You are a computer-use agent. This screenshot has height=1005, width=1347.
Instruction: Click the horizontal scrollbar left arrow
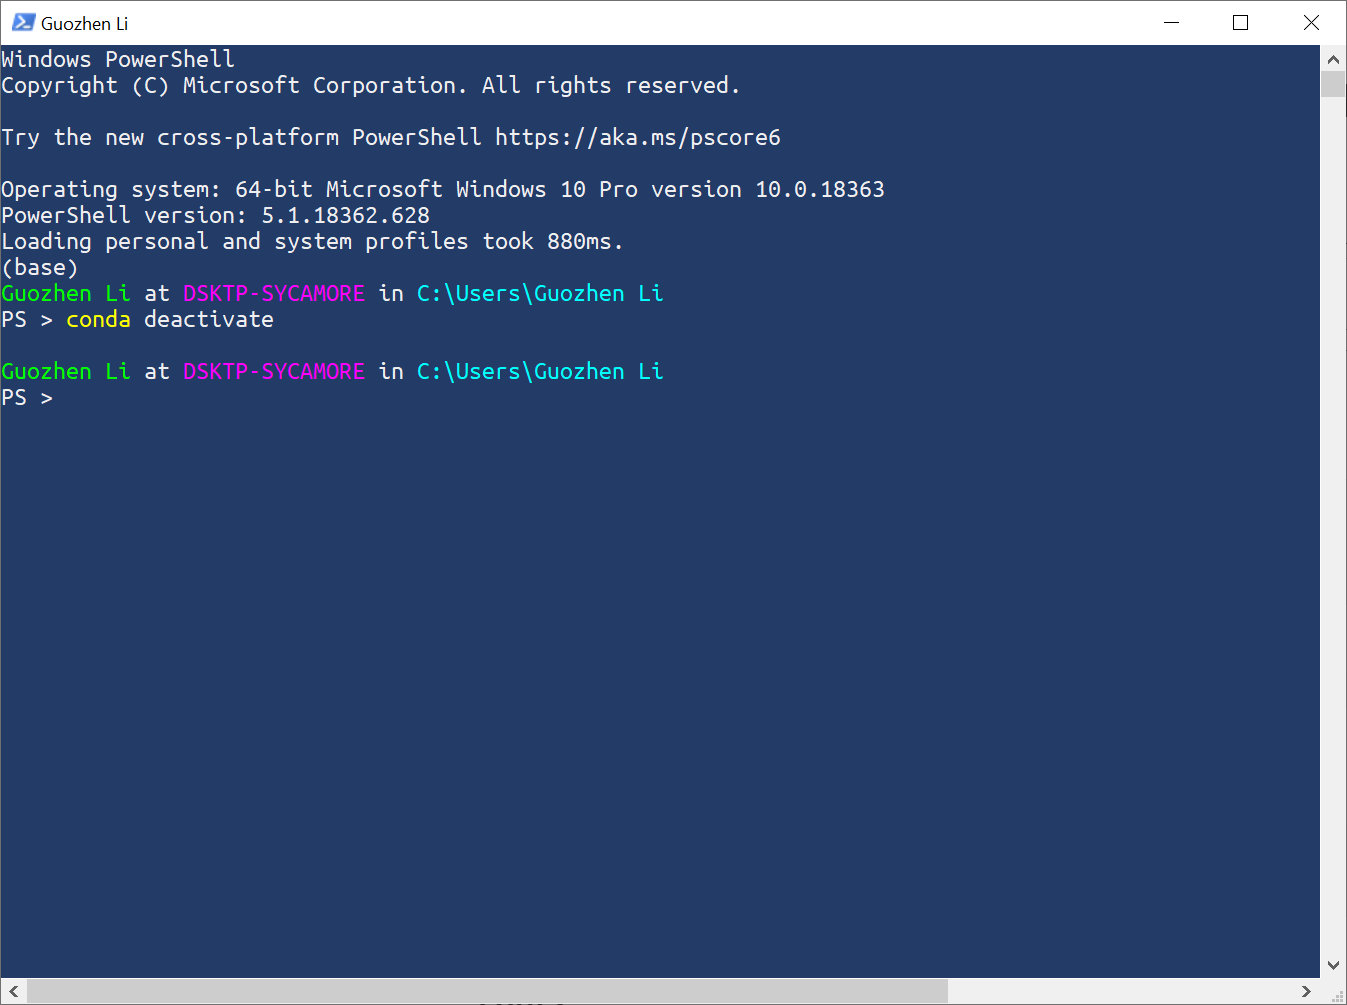point(13,991)
